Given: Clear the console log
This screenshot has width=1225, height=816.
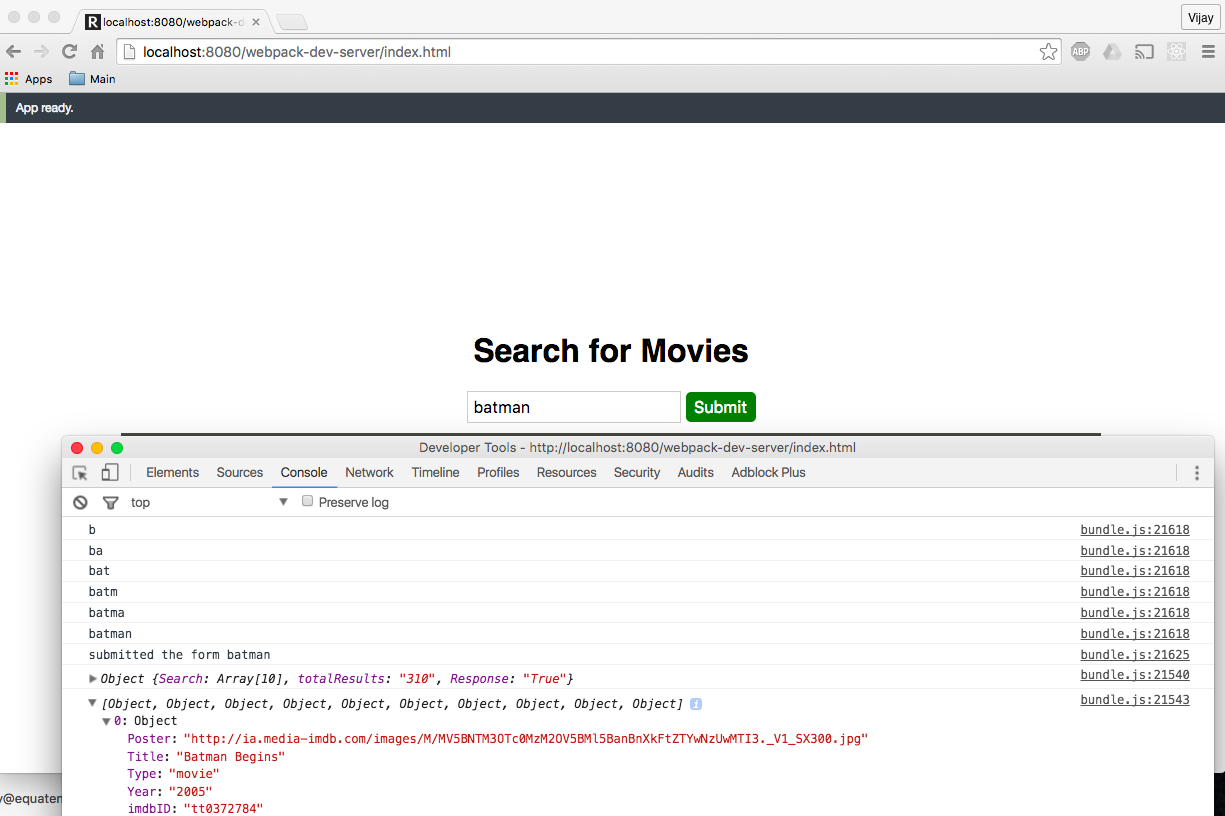Looking at the screenshot, I should pos(80,502).
